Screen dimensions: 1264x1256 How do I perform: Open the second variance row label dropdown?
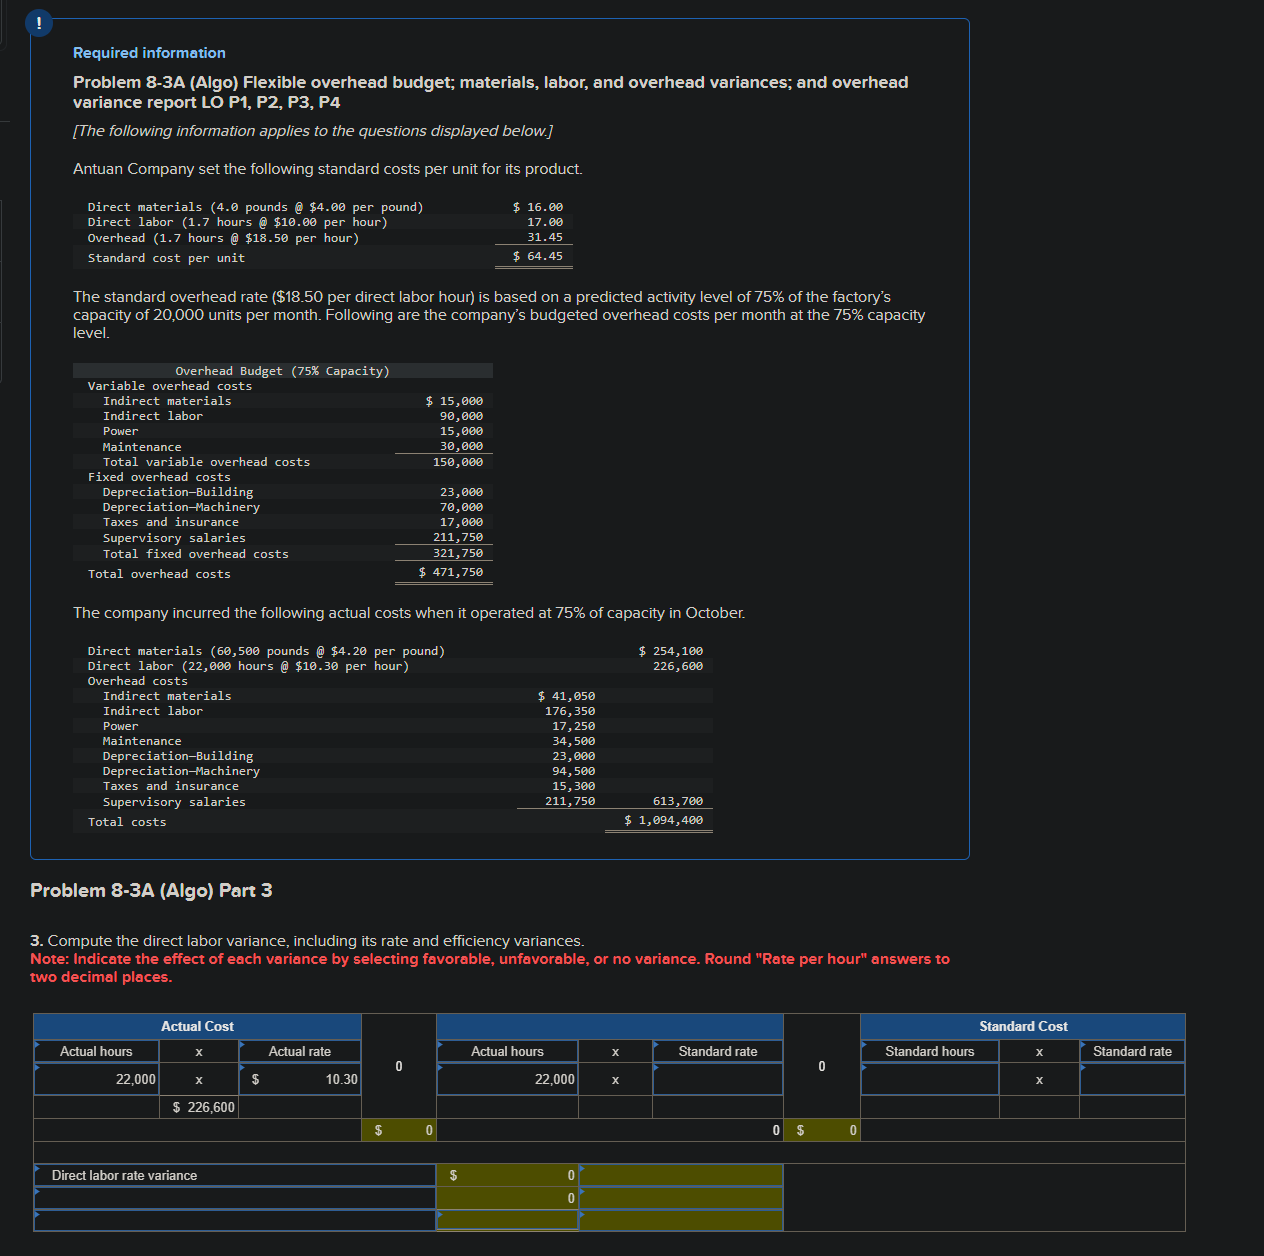[x=235, y=1198]
